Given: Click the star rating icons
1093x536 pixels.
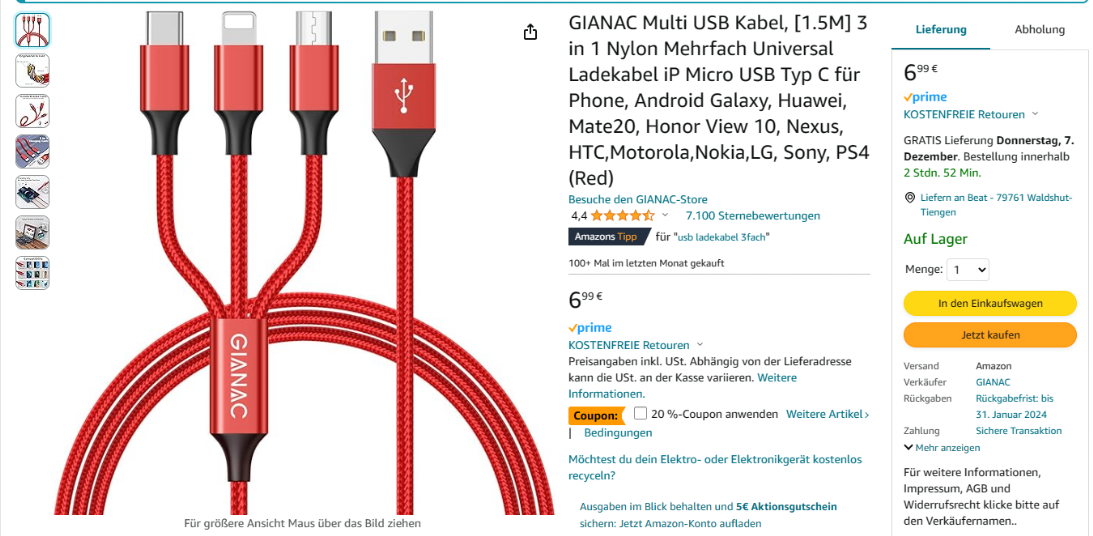Looking at the screenshot, I should (x=623, y=215).
